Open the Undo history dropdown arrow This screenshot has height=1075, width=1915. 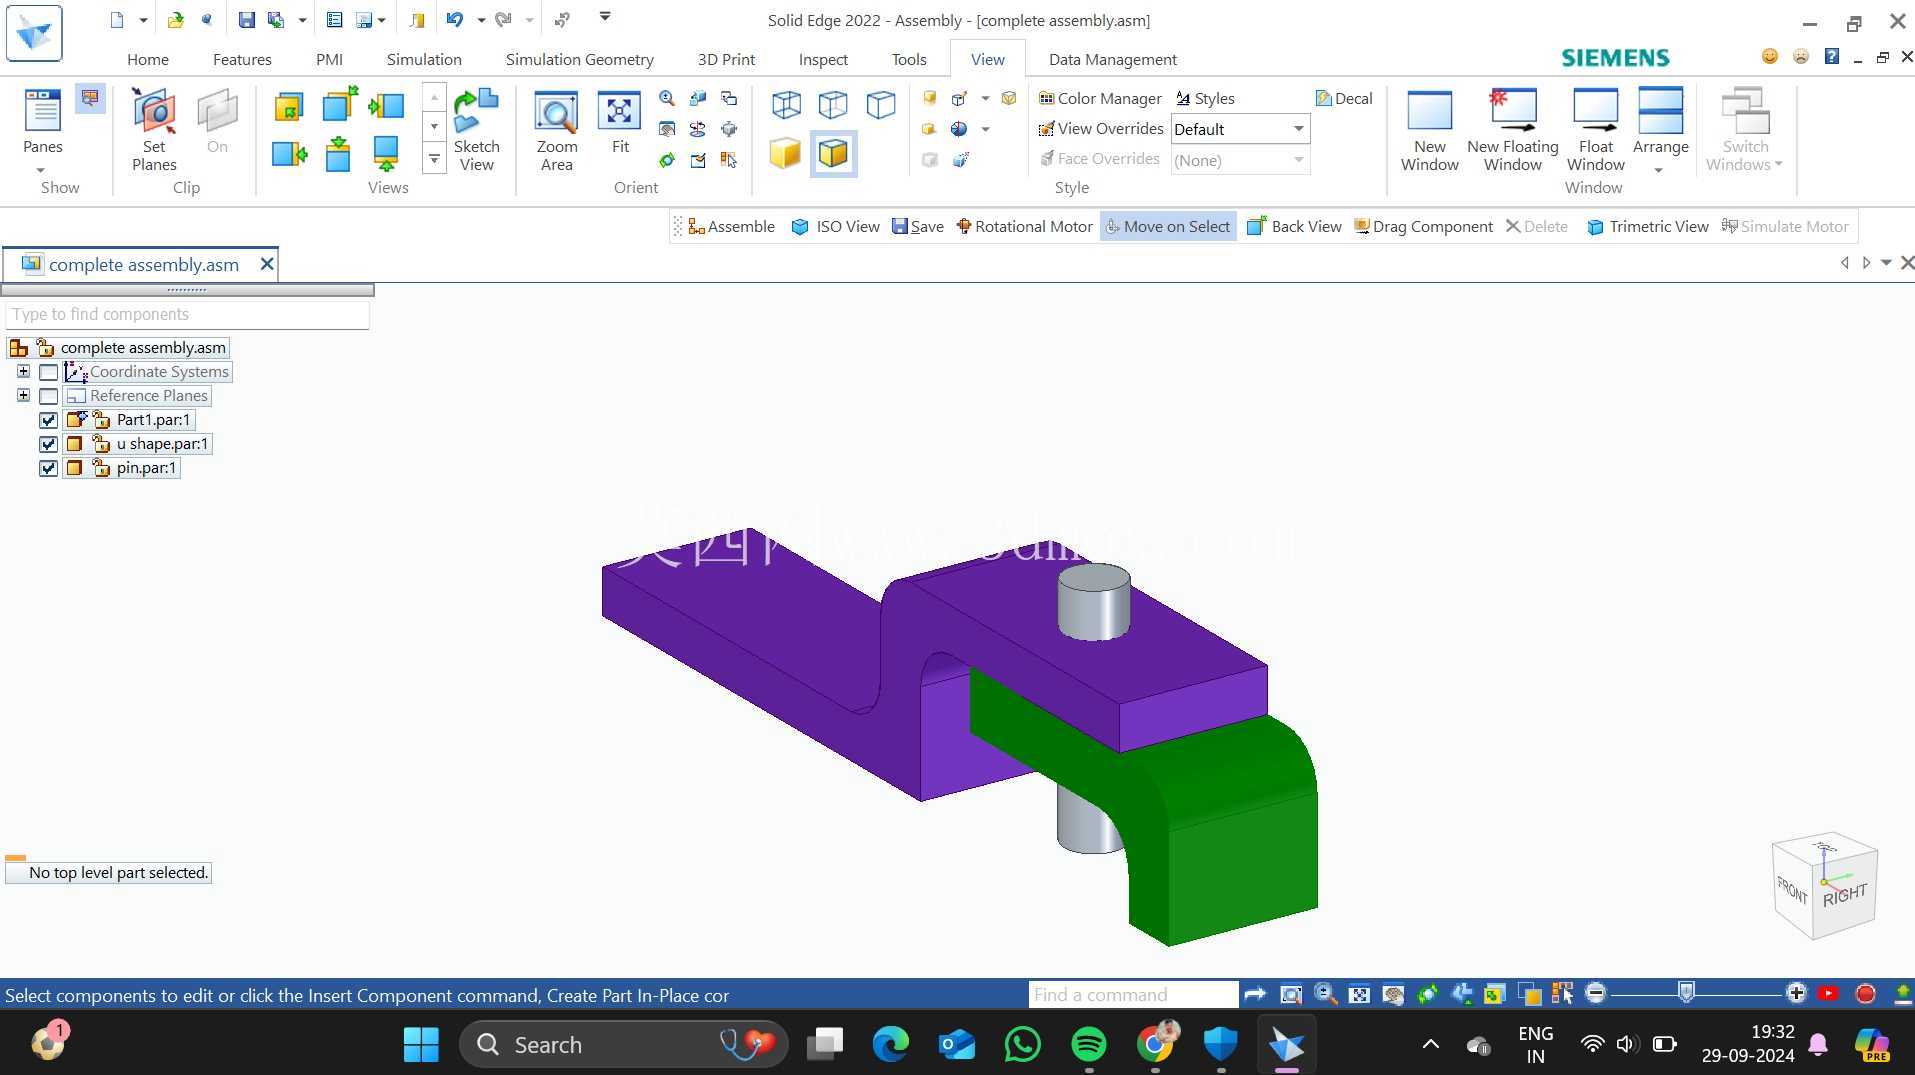(481, 19)
